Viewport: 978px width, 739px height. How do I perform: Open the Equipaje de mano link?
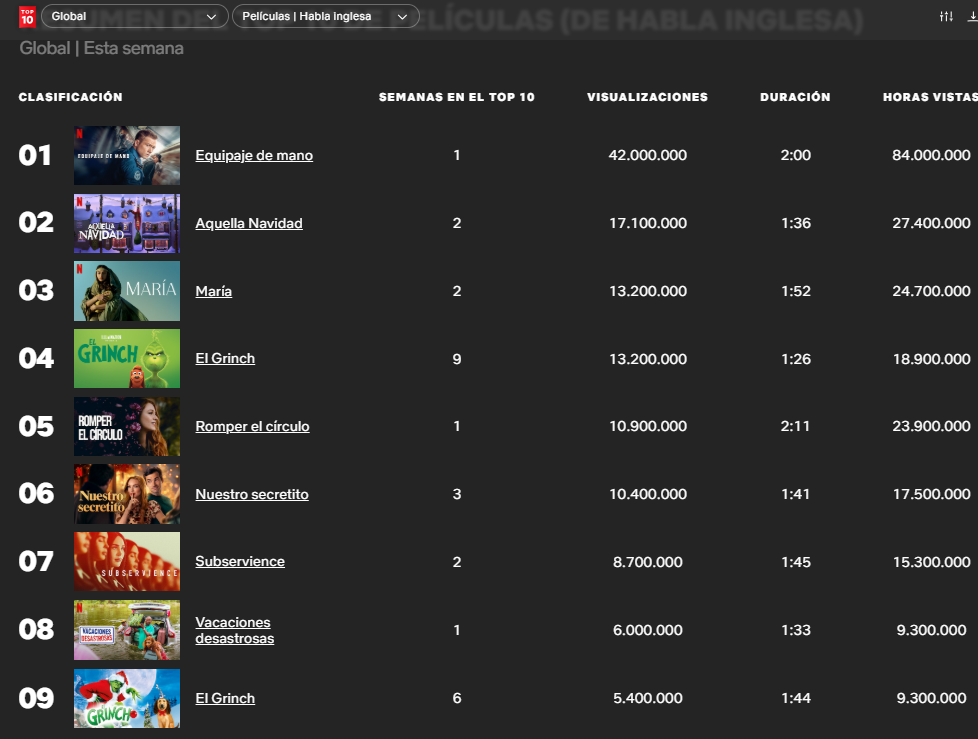[254, 155]
